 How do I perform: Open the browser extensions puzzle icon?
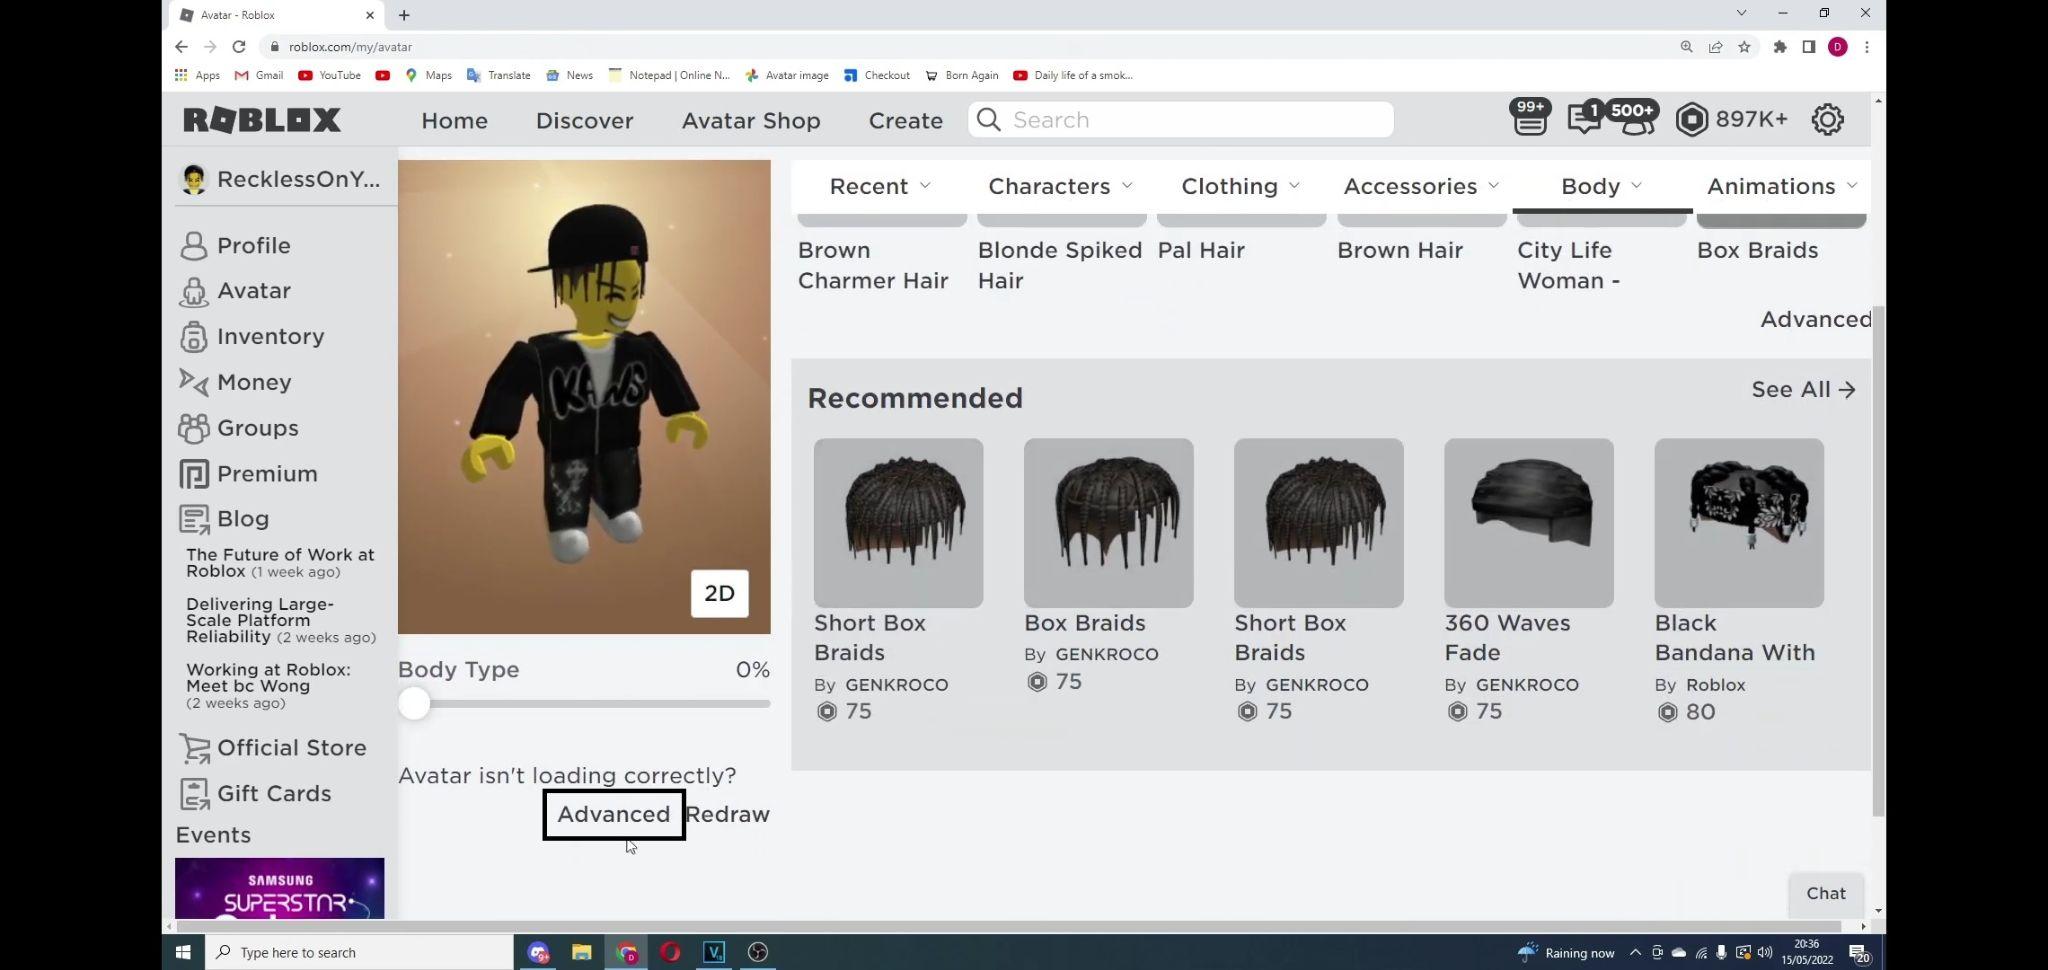click(1779, 47)
